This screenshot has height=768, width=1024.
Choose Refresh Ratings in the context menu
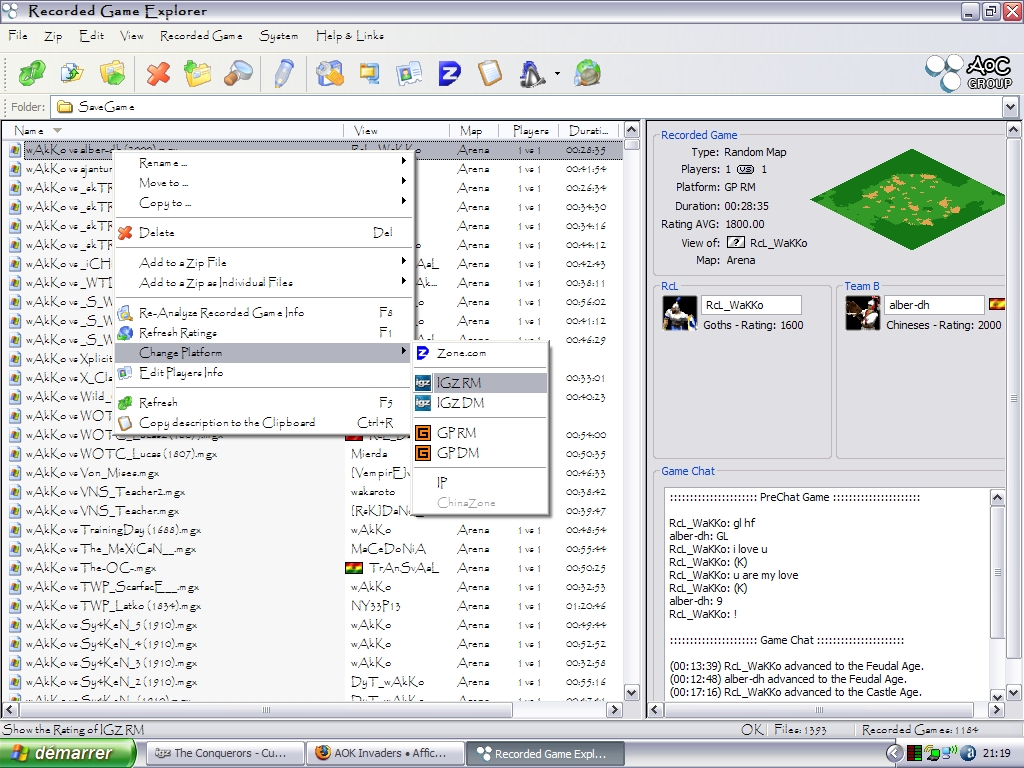pos(264,332)
